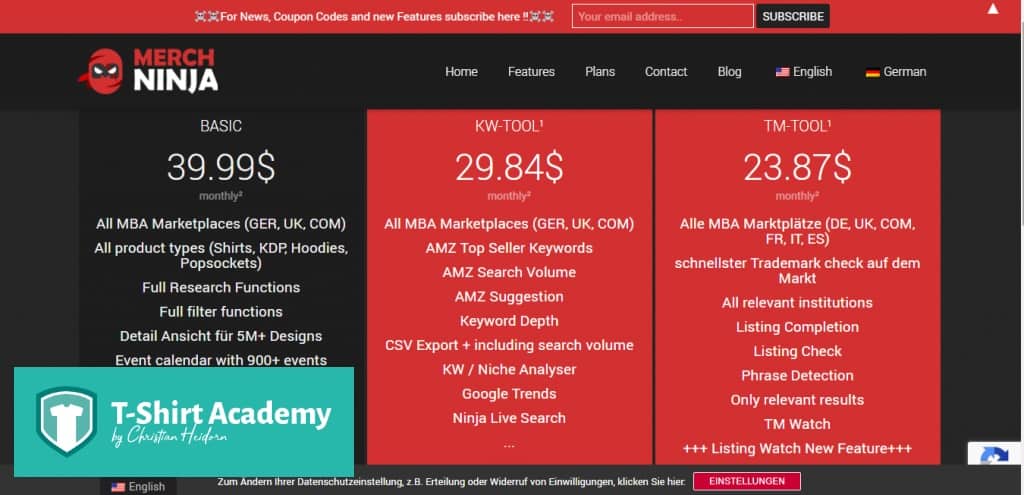The image size is (1024, 495).
Task: Click the Keyword Depth feature
Action: [509, 321]
